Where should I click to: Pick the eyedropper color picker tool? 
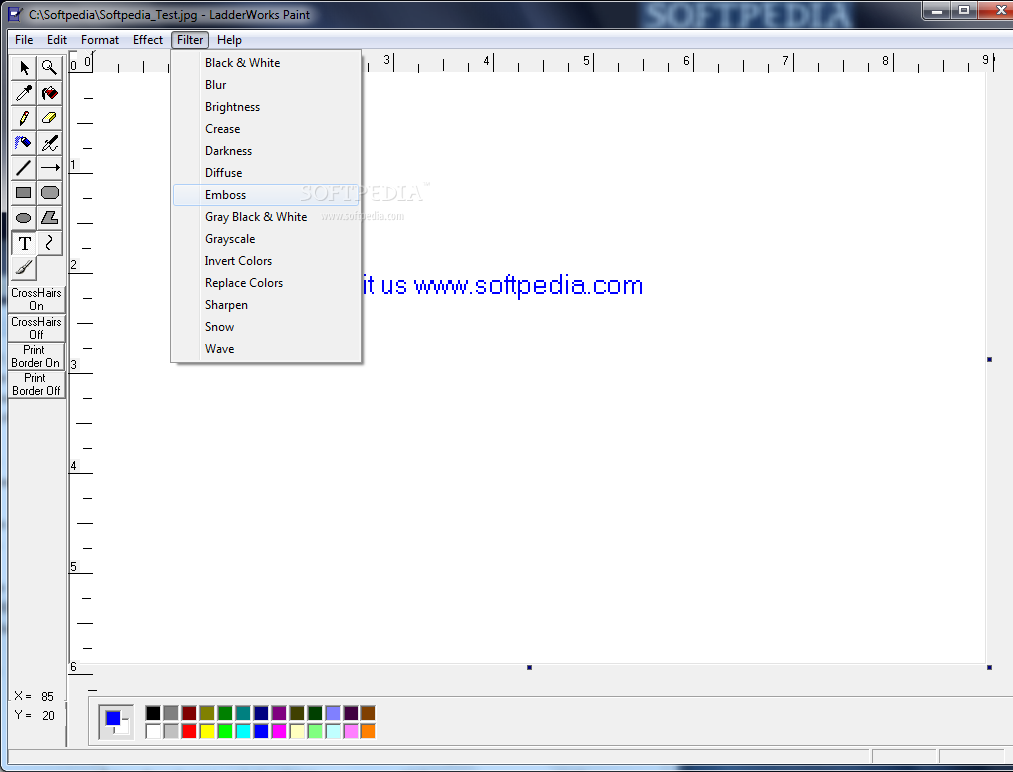24,93
